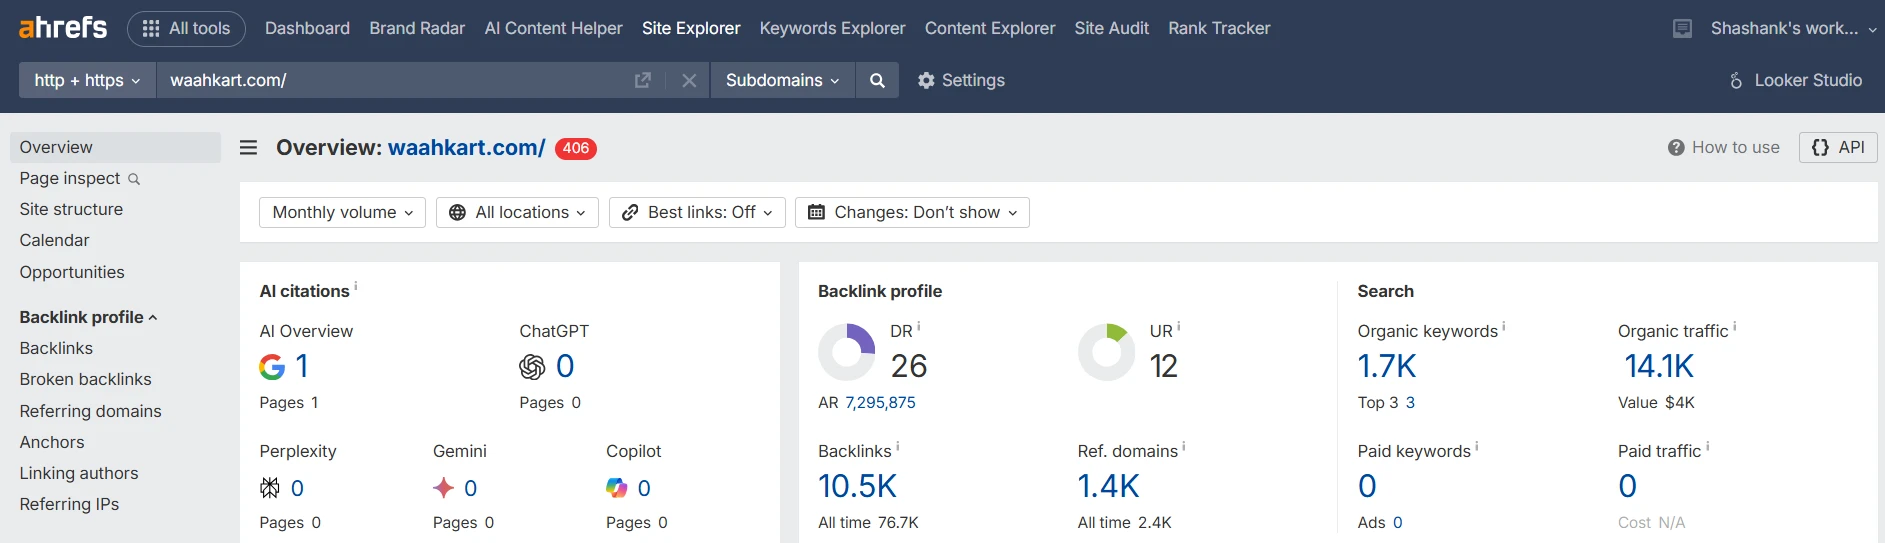Open Keywords Explorer
Screen dimensions: 1885x543
tap(832, 28)
